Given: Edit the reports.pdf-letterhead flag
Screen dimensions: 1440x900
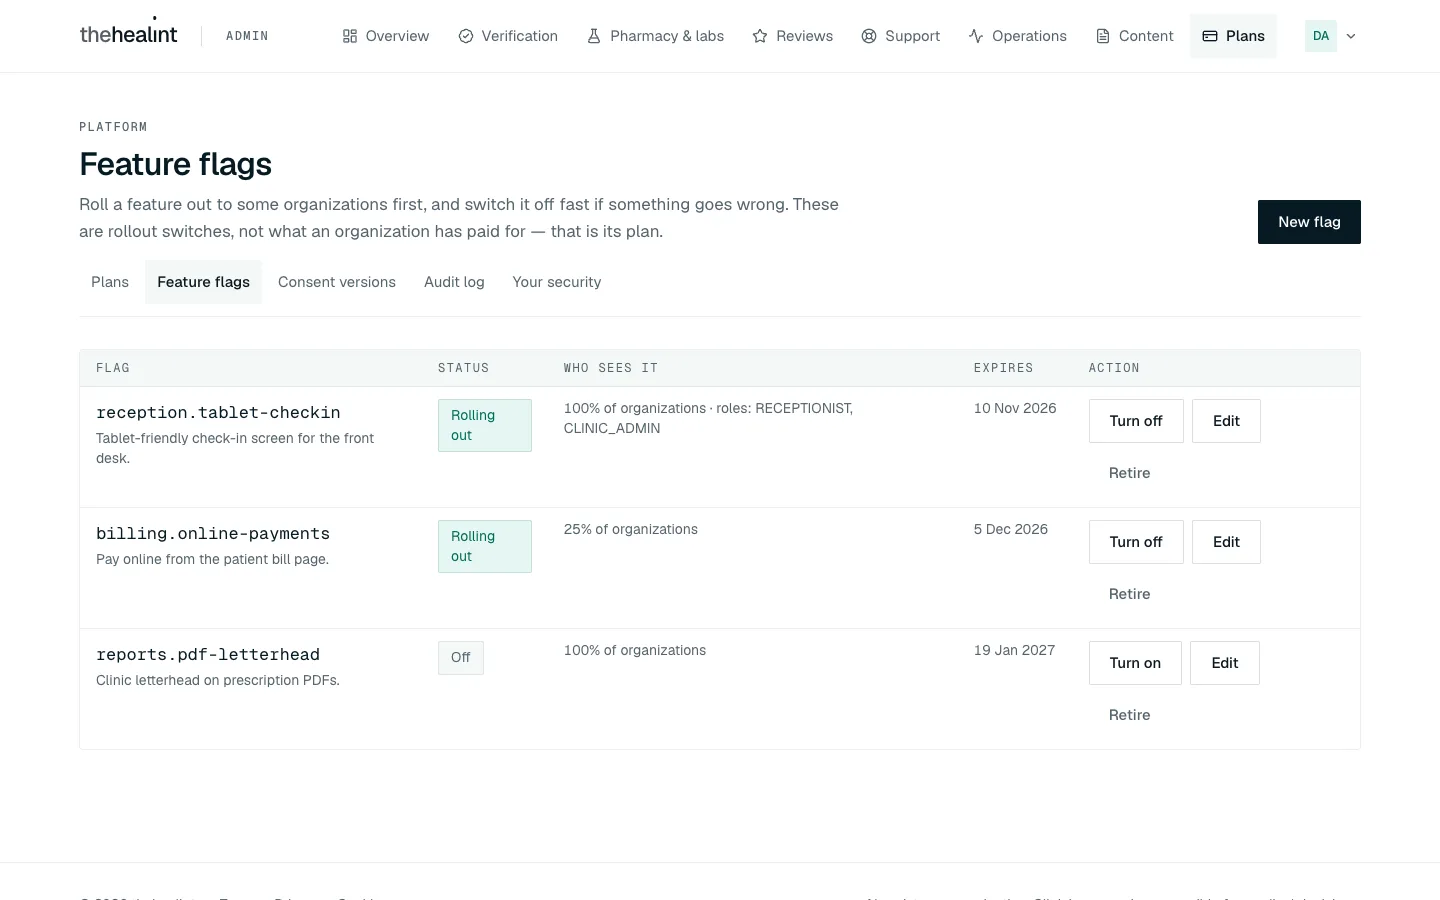Looking at the screenshot, I should [1225, 663].
